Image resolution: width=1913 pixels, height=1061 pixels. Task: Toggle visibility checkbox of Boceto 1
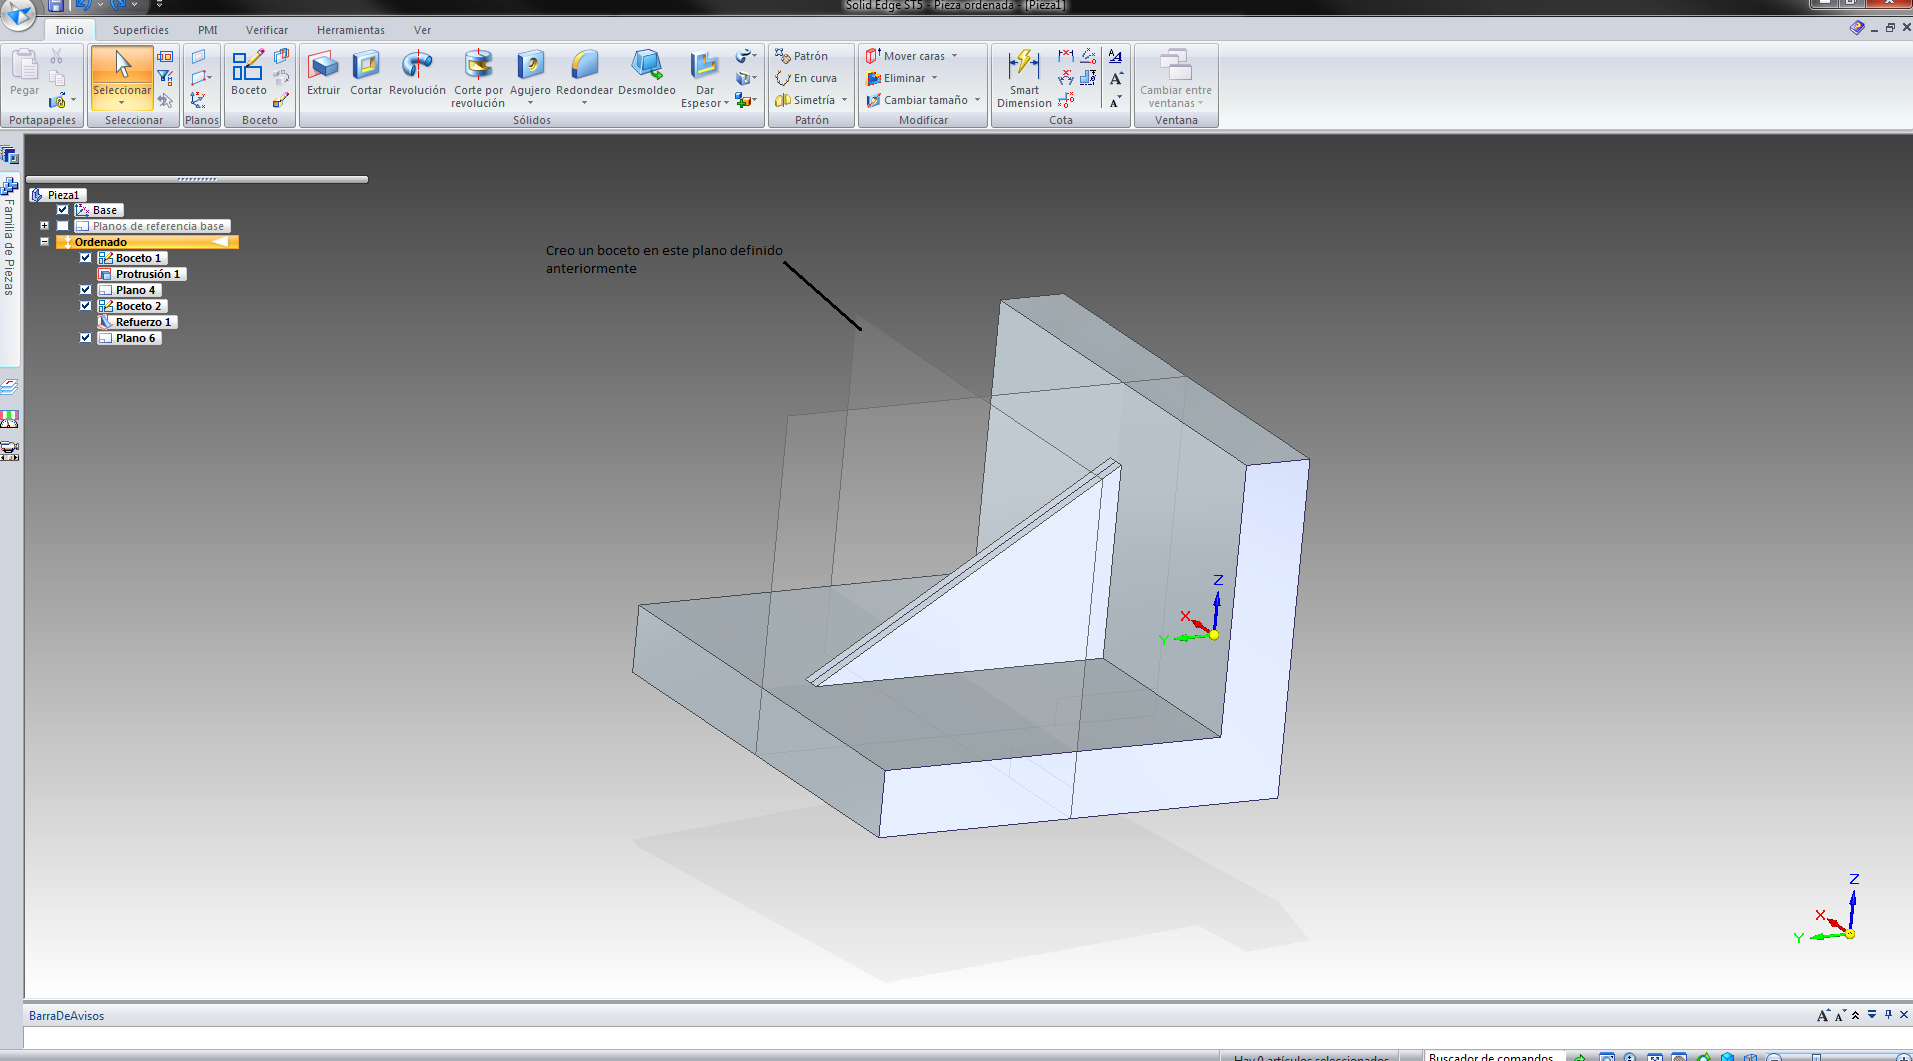coord(86,258)
